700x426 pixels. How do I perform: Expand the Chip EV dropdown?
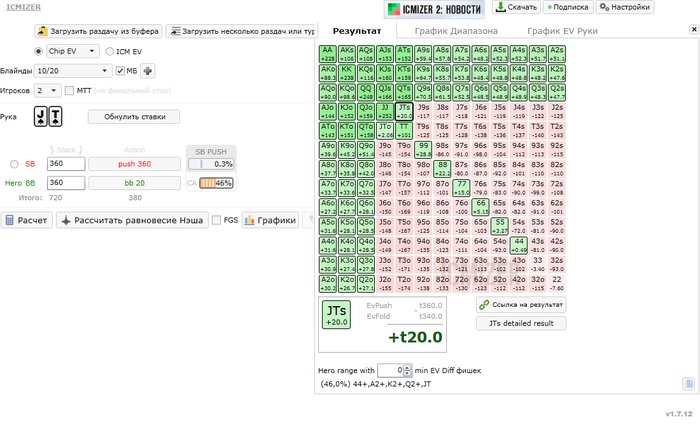coord(72,51)
